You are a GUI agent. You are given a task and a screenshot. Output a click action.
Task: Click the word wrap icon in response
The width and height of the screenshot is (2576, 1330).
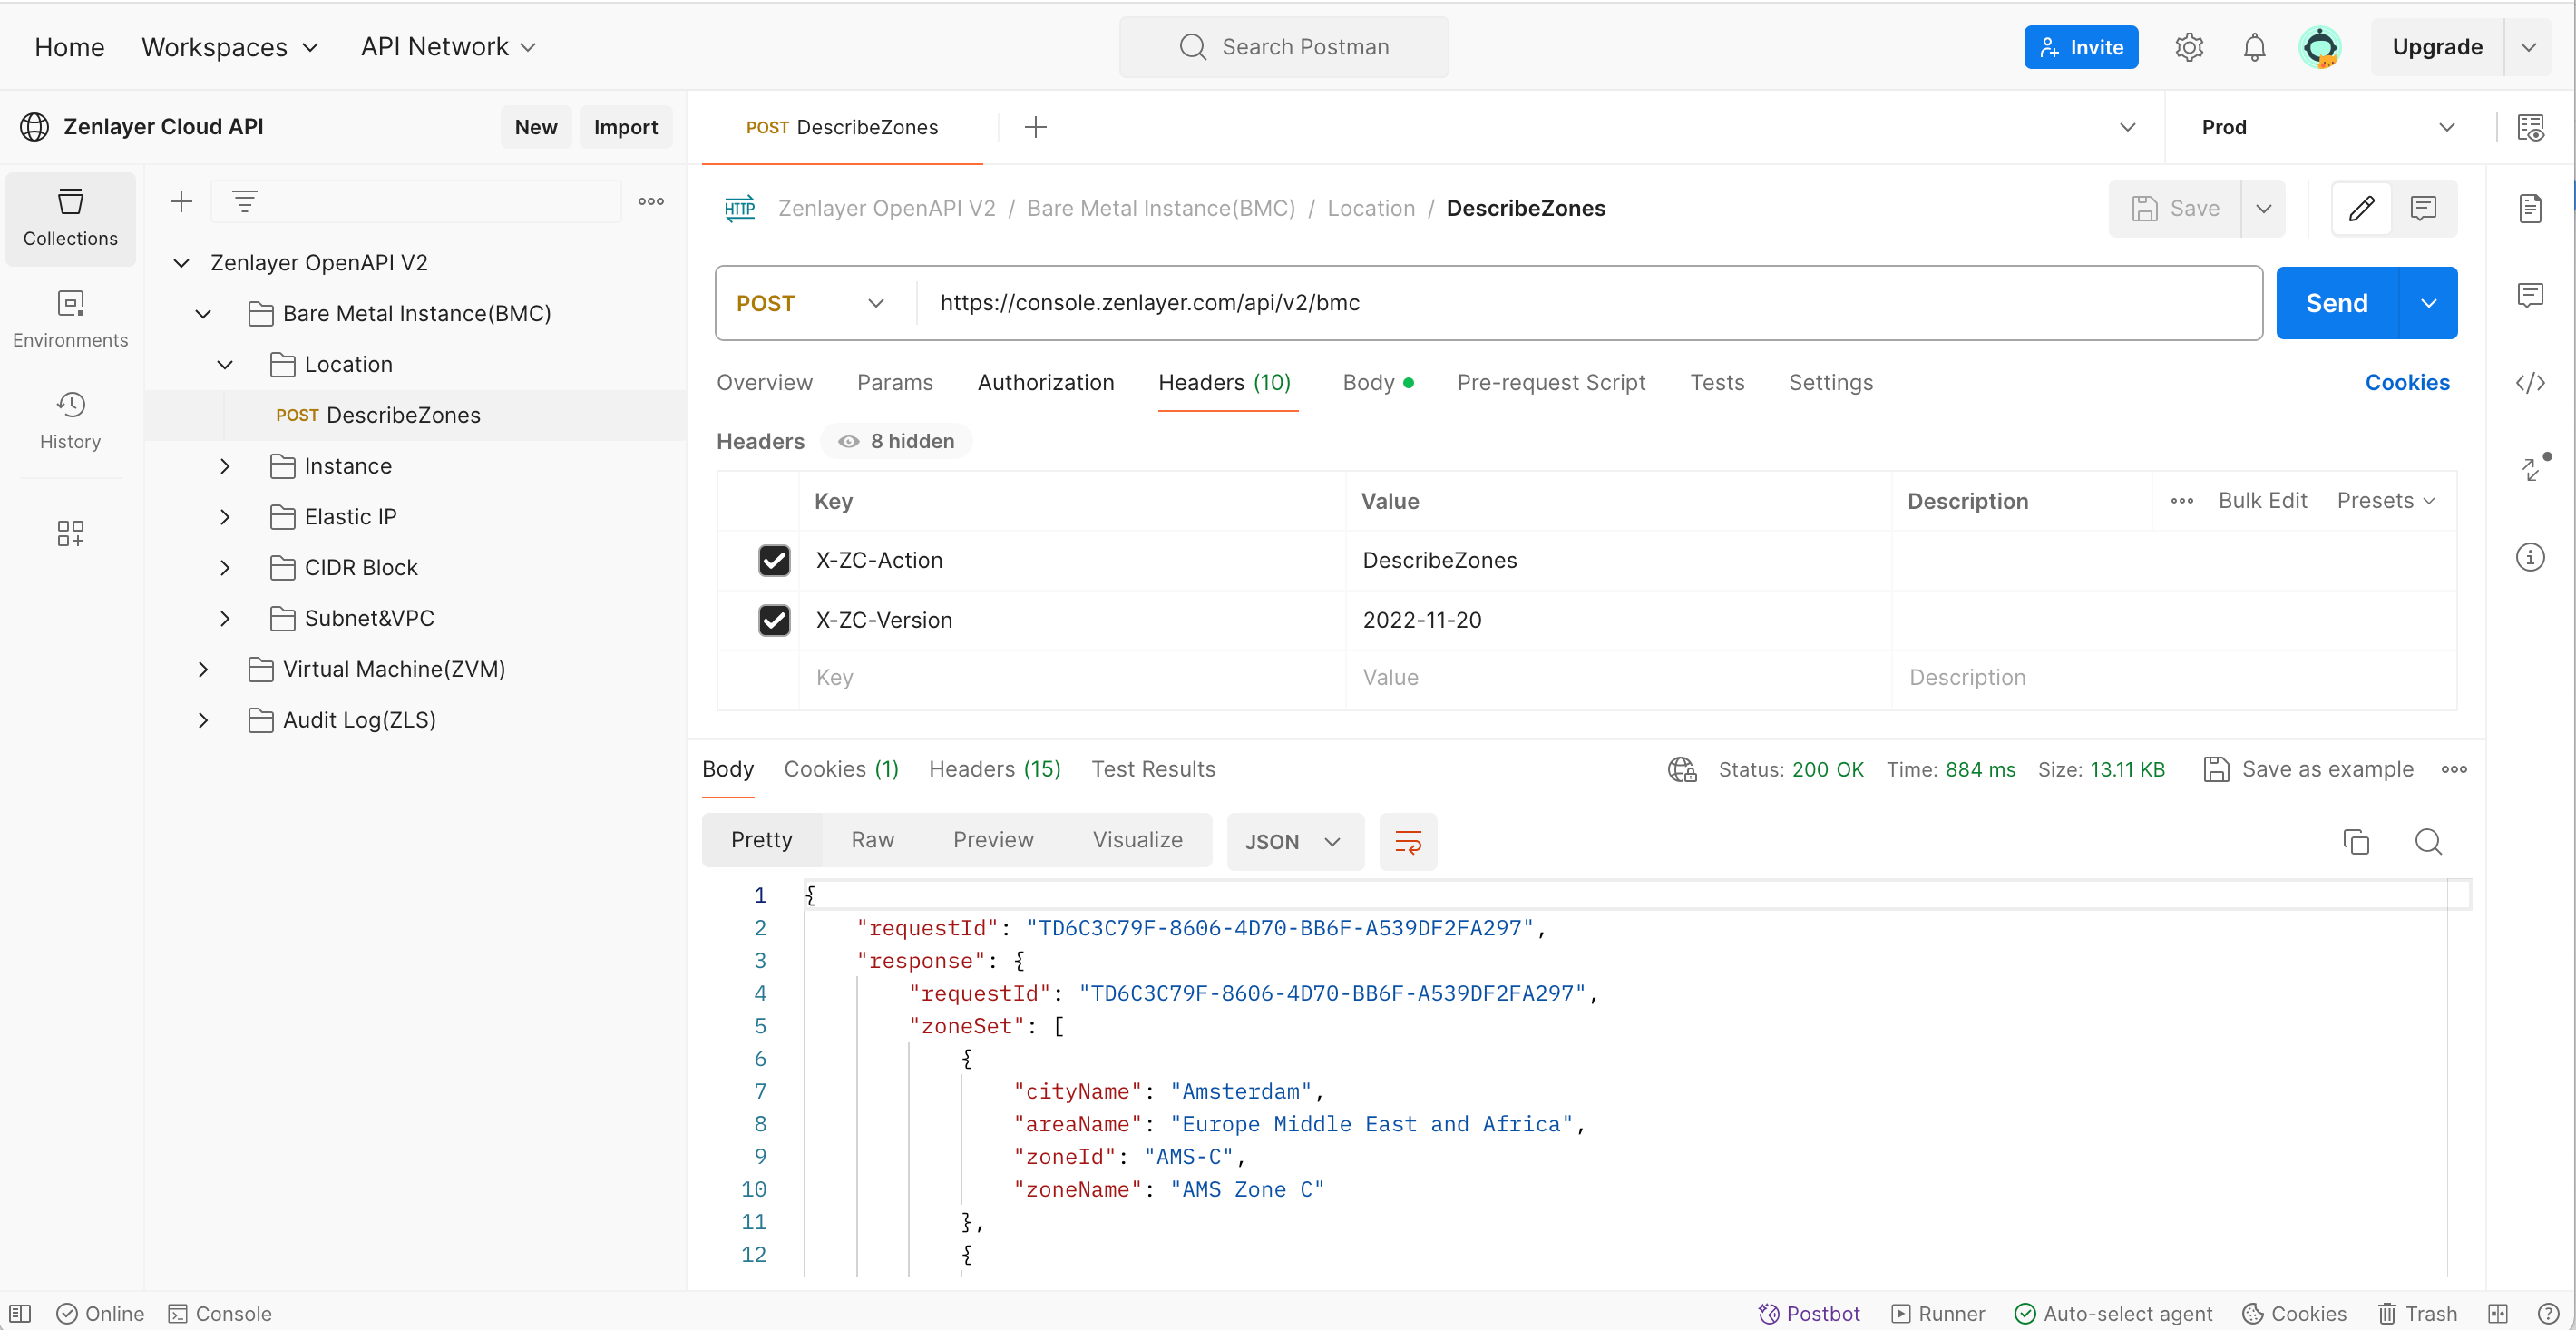[1407, 842]
